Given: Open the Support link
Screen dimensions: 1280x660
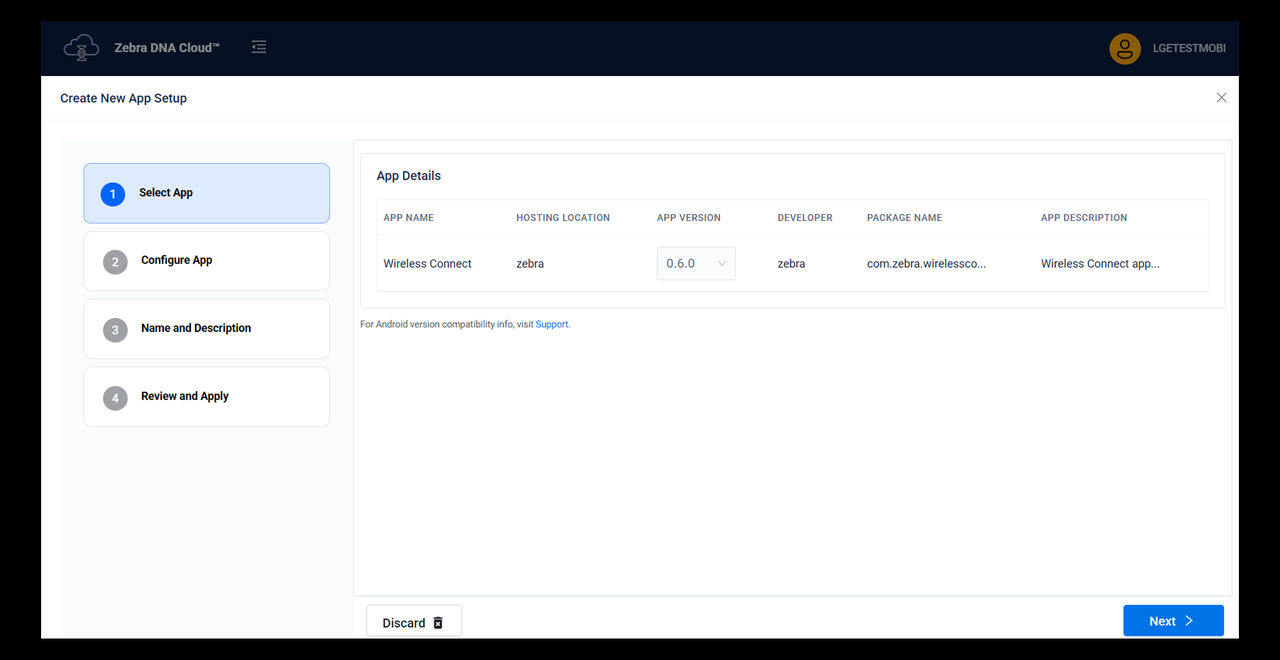Looking at the screenshot, I should pyautogui.click(x=551, y=323).
